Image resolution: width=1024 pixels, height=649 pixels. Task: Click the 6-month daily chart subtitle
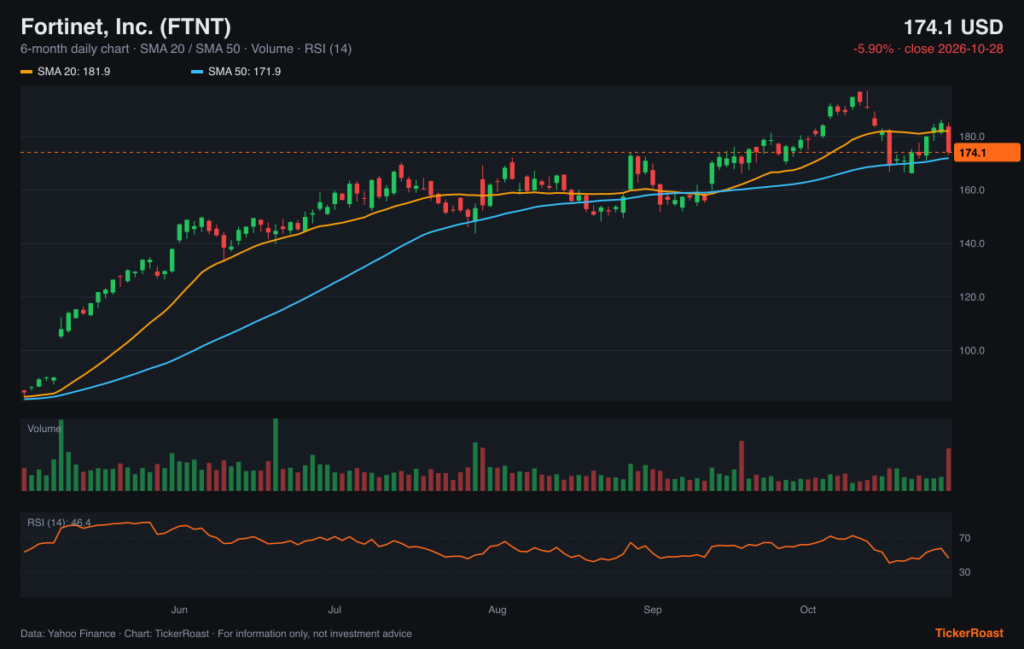pyautogui.click(x=186, y=49)
